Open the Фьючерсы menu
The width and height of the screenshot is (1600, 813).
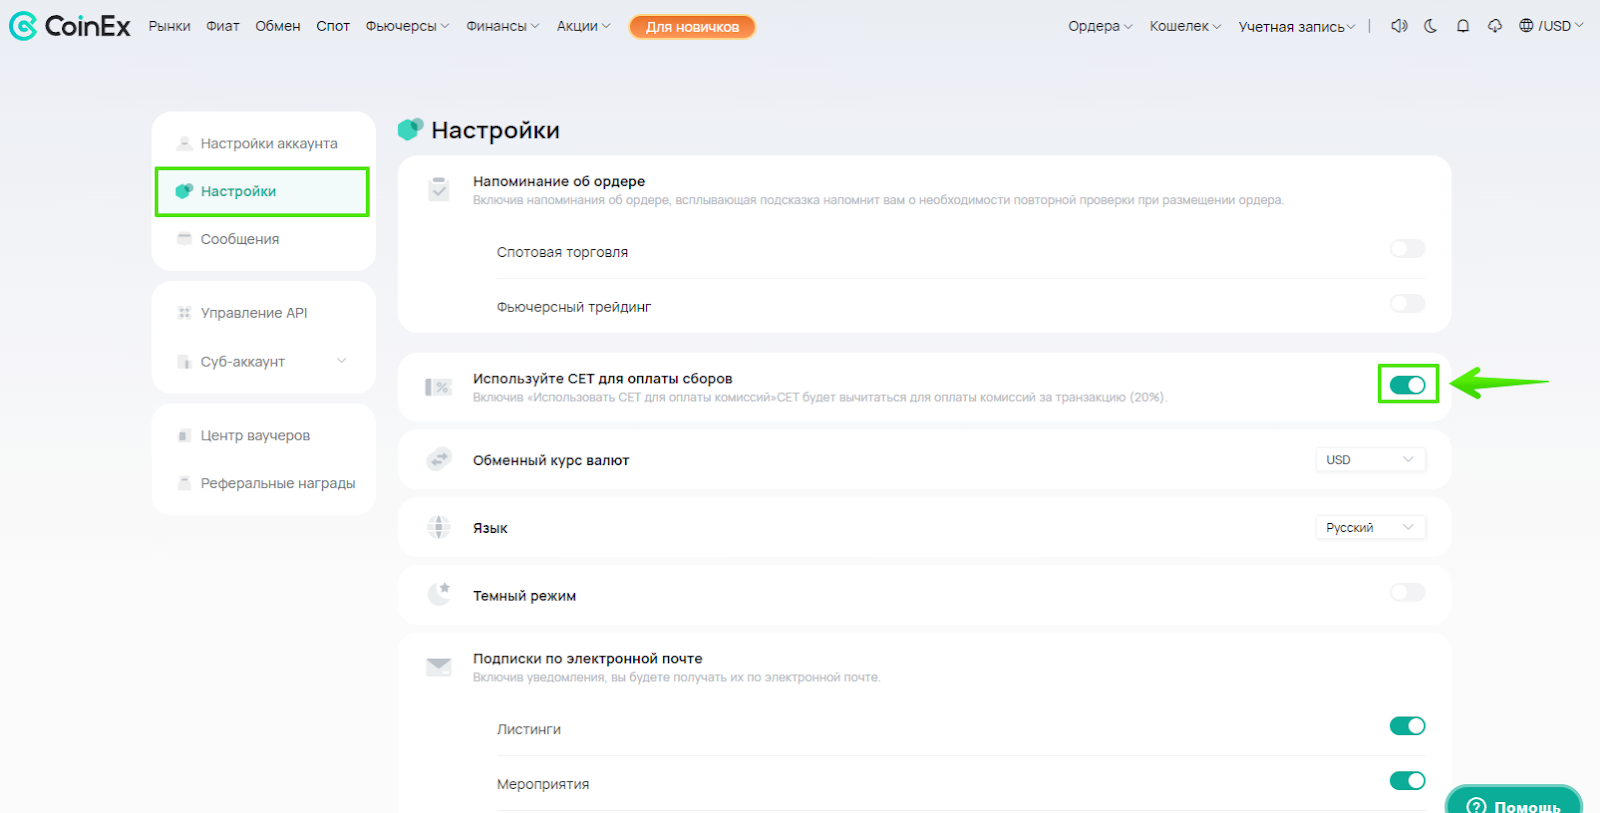[407, 26]
